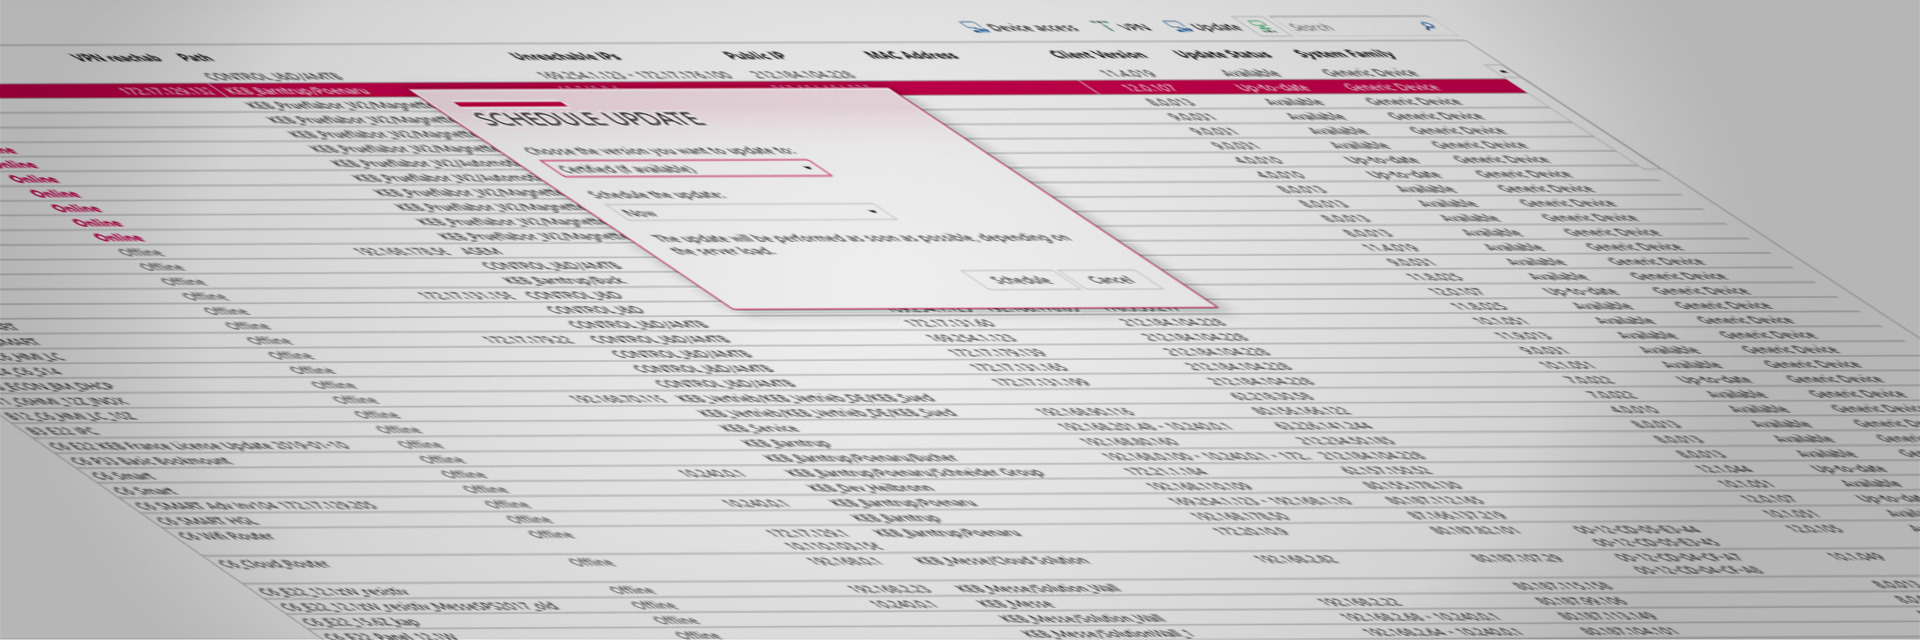The height and width of the screenshot is (640, 1920).
Task: Click the Schedule button in the dialog
Action: click(x=1020, y=279)
